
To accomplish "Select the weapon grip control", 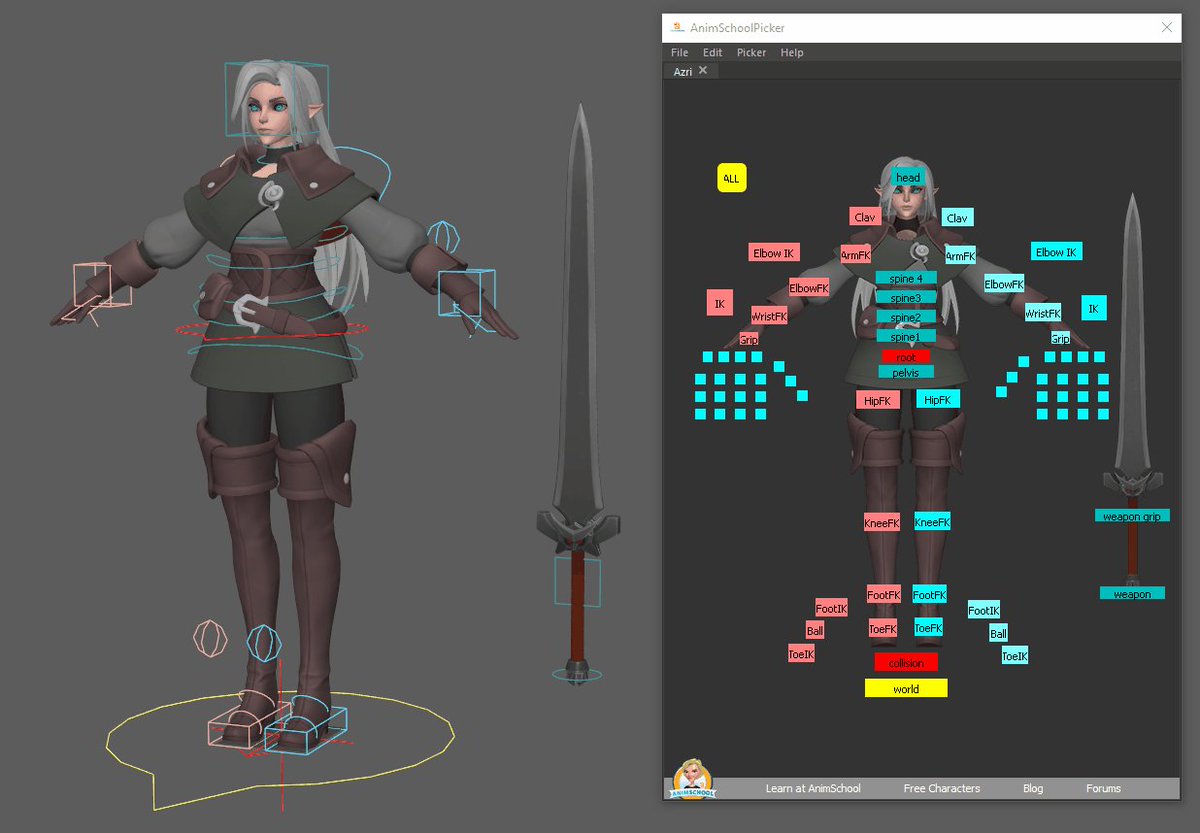I will (x=1132, y=516).
